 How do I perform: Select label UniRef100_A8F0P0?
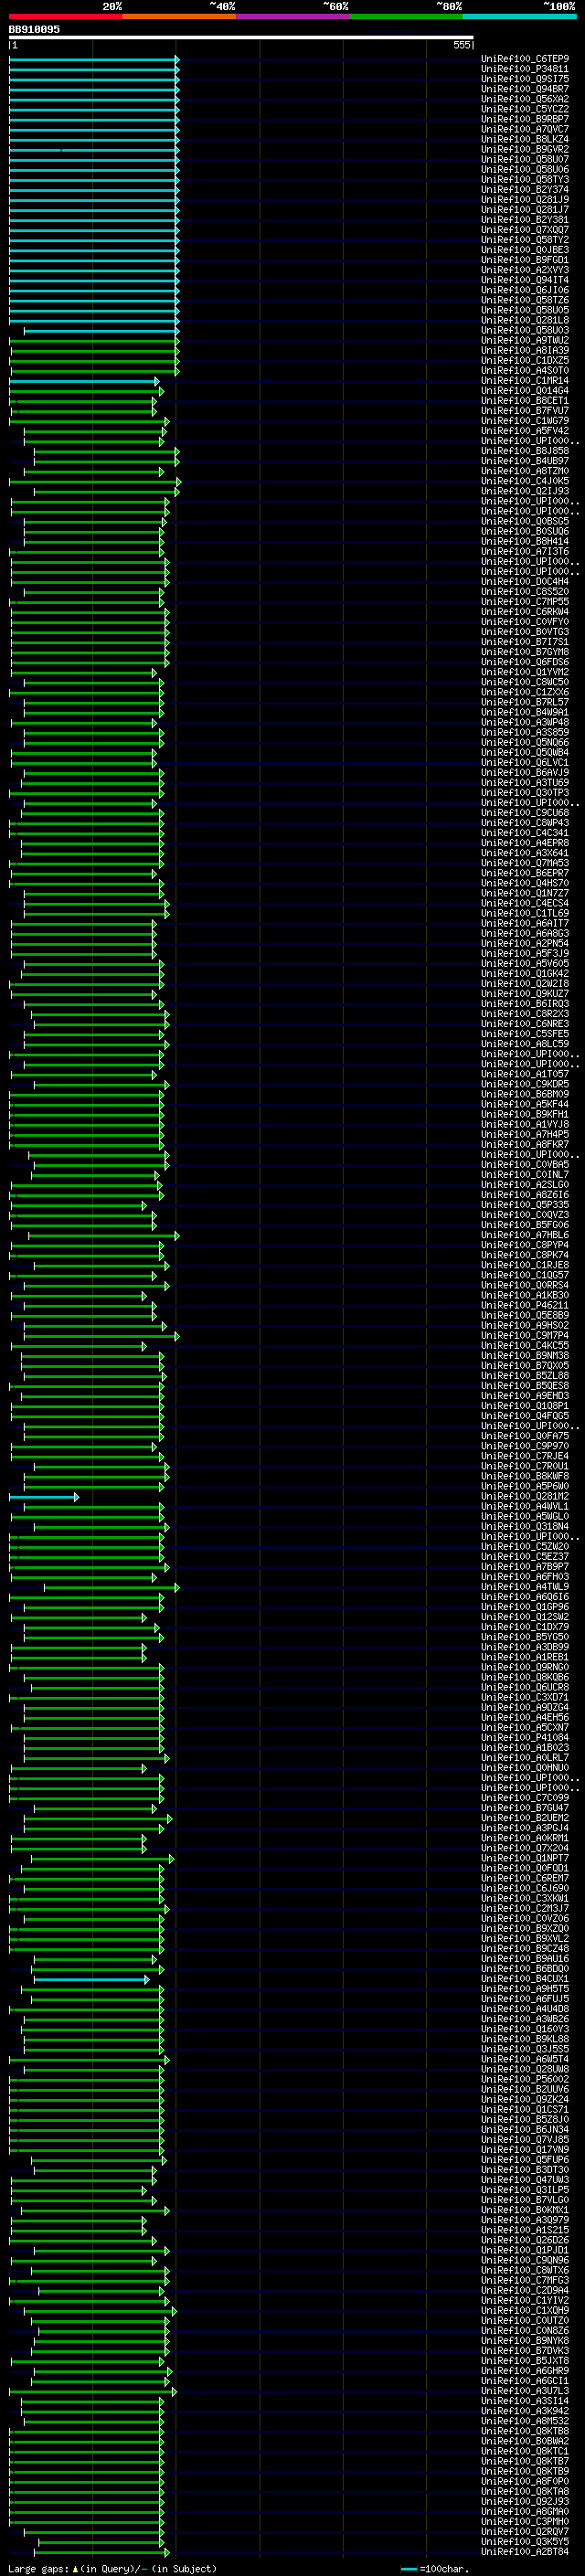525,2481
